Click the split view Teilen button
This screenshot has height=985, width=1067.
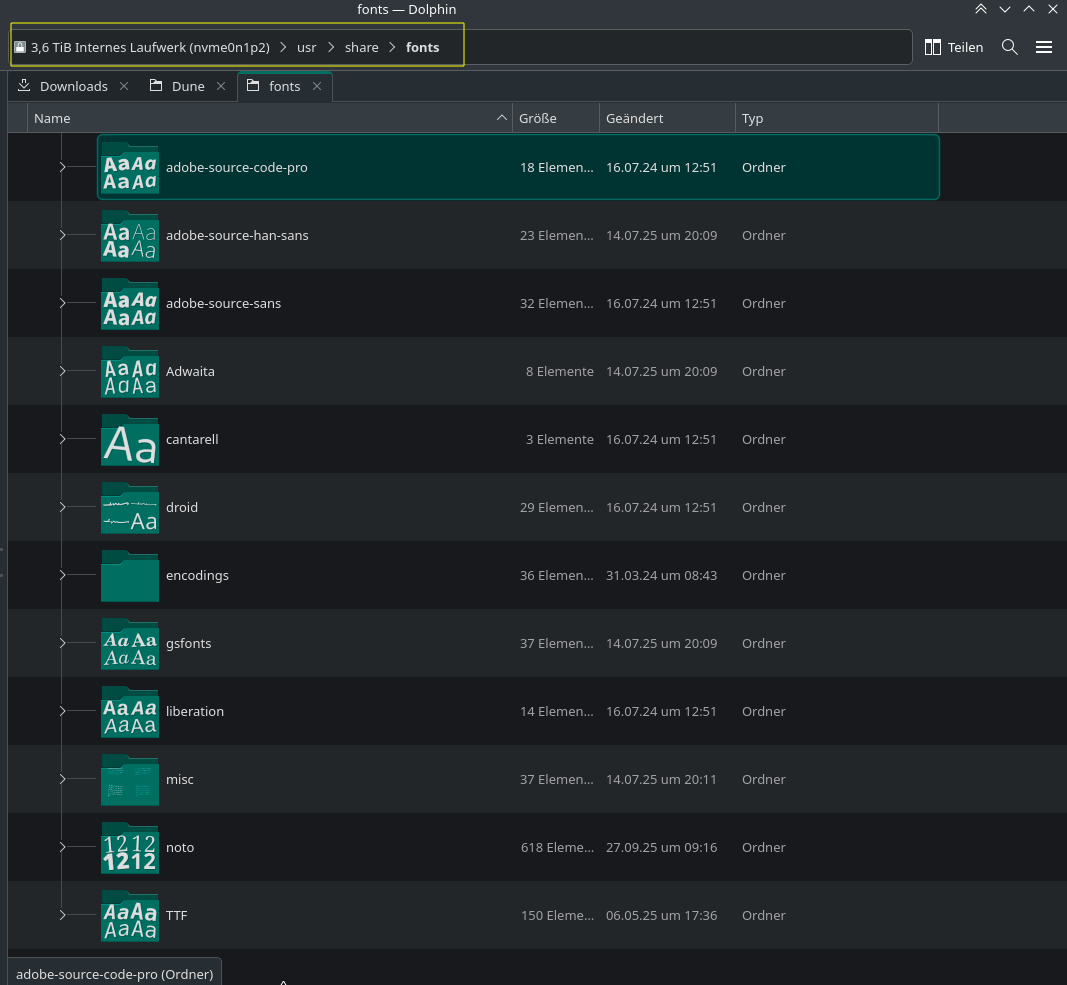954,47
